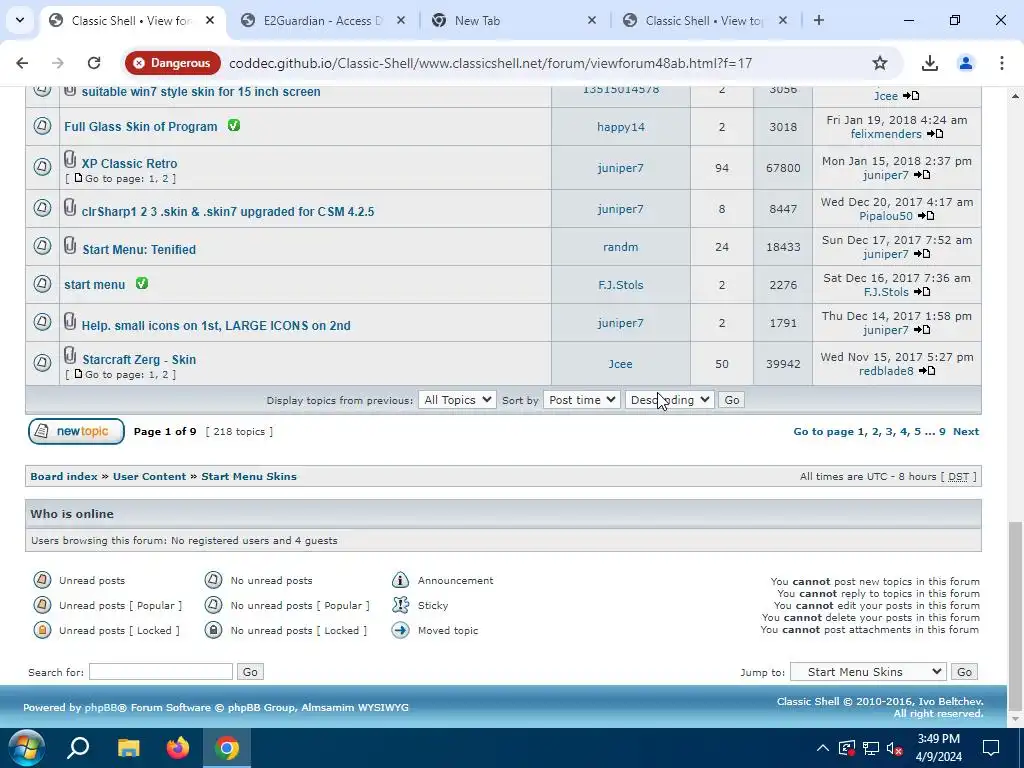
Task: Click the Moved topic arrow icon
Action: 400,630
